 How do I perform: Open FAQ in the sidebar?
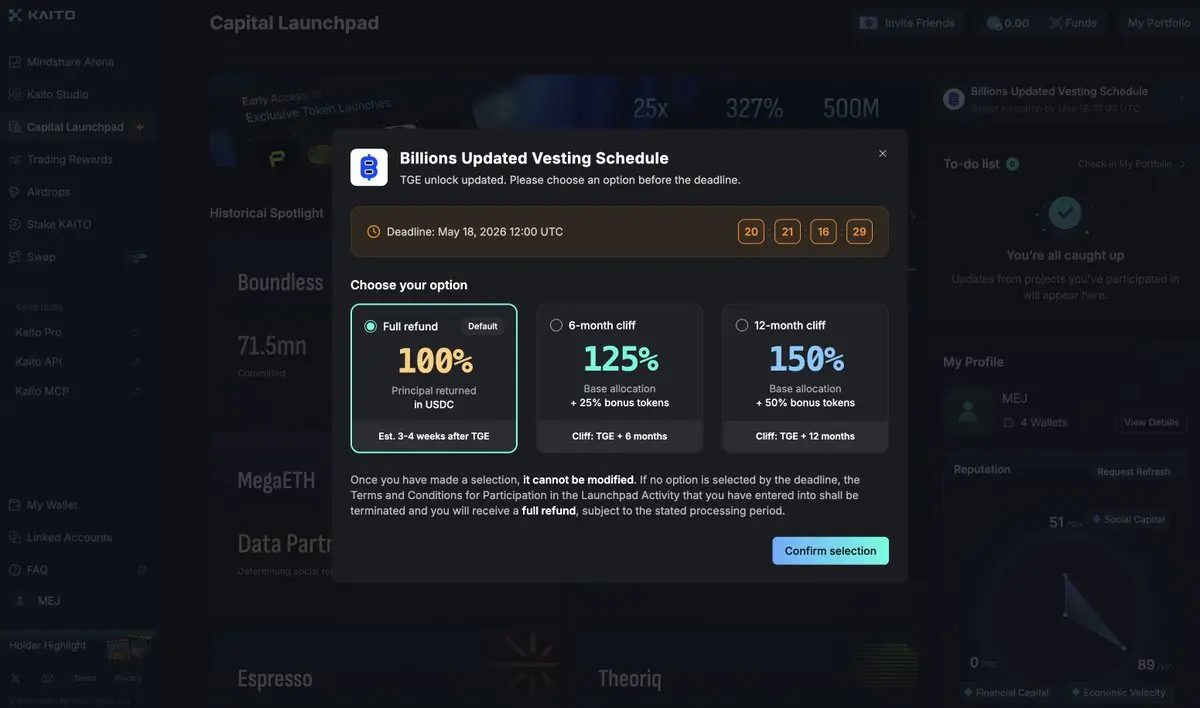coord(37,570)
